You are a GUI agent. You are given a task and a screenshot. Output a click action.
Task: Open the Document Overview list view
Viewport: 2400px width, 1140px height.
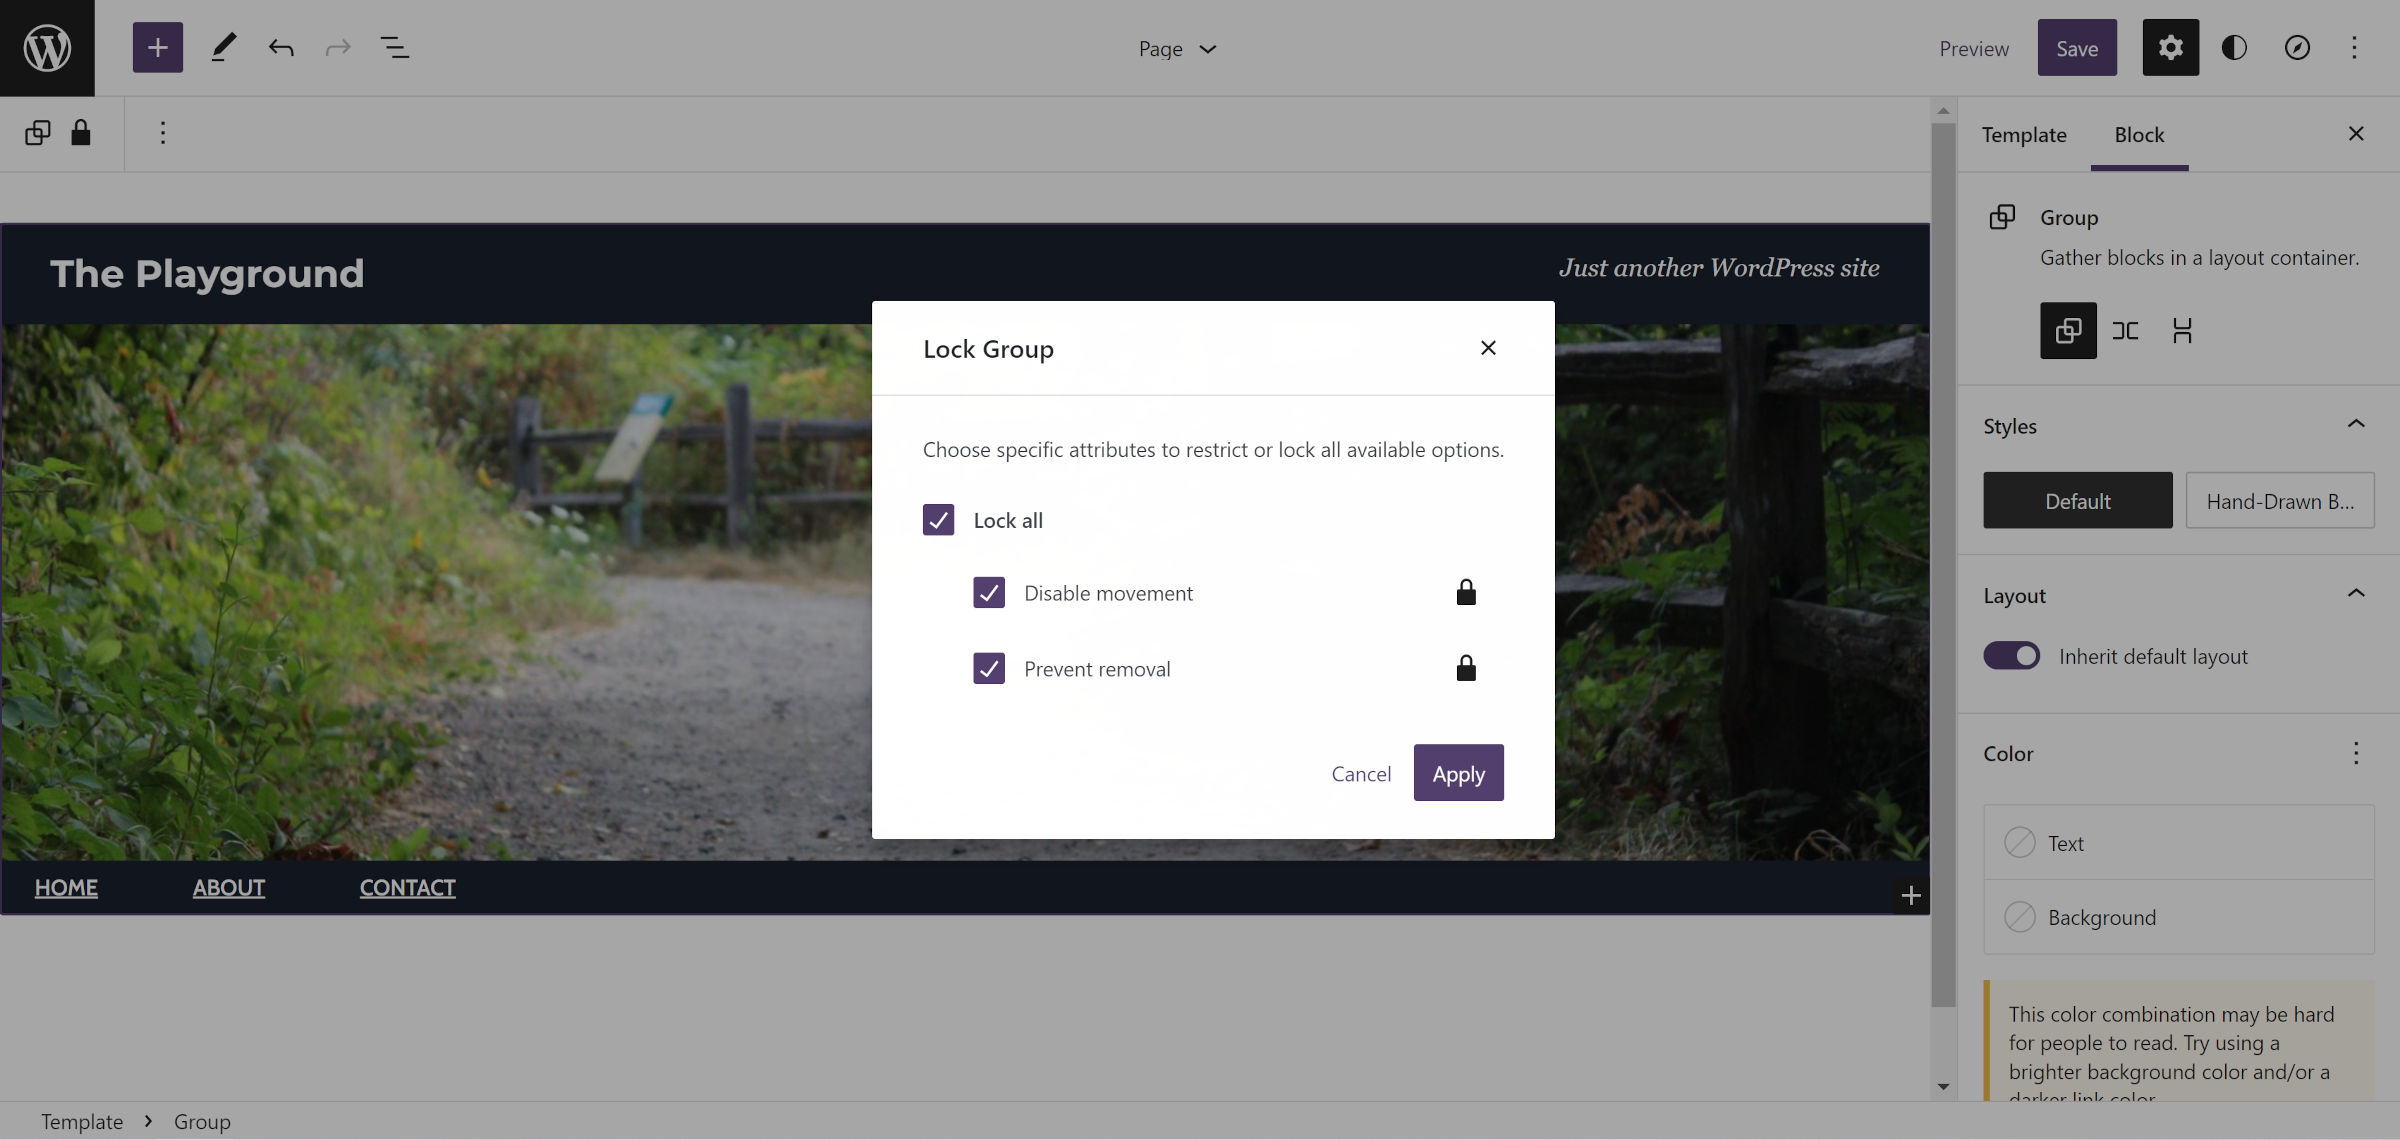coord(395,47)
